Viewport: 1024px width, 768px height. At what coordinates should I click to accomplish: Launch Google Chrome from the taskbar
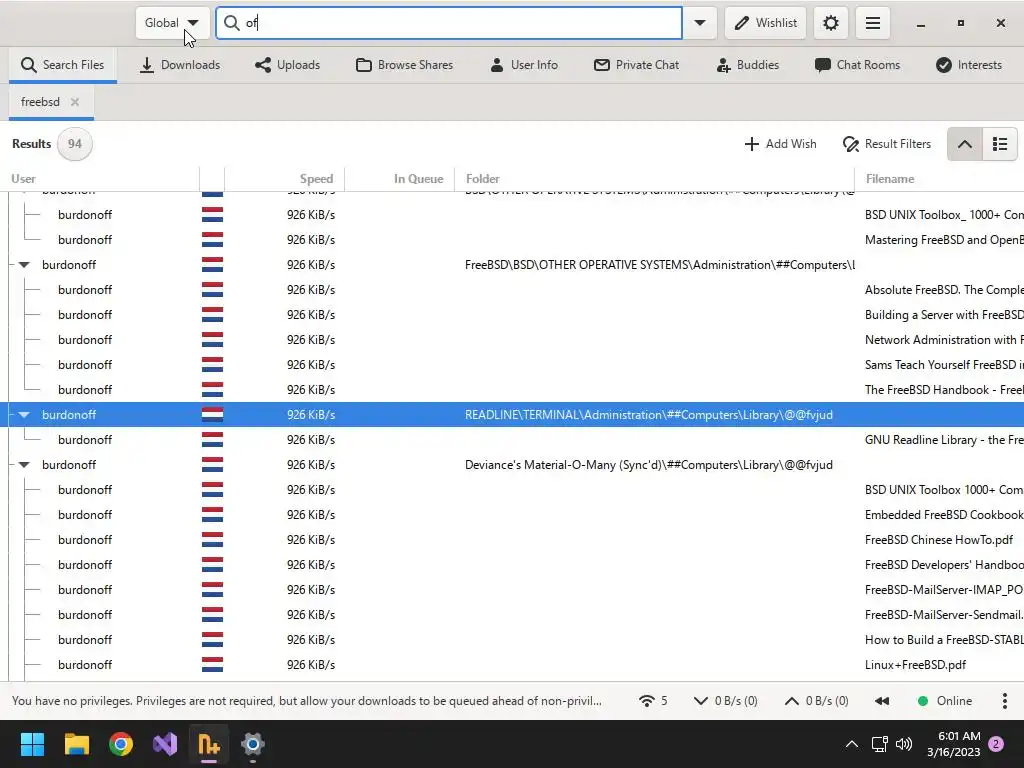tap(121, 744)
